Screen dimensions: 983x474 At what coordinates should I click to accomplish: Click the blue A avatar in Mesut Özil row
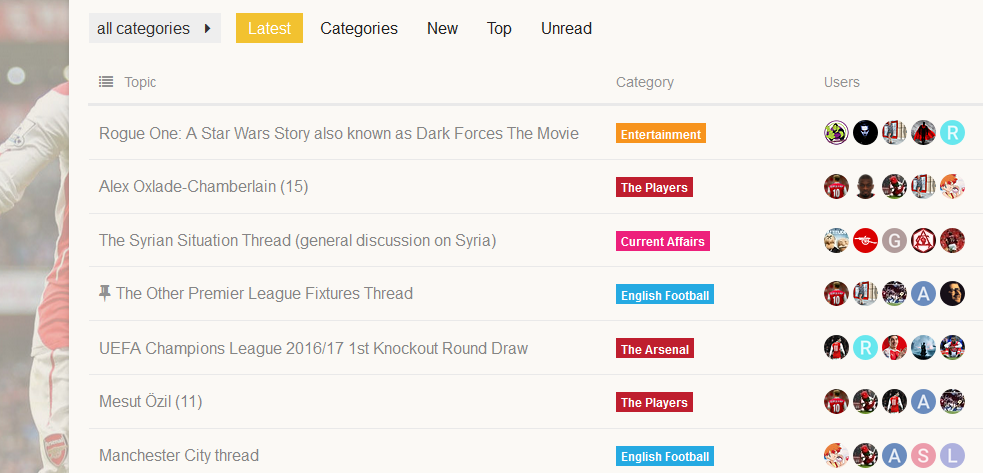(923, 402)
